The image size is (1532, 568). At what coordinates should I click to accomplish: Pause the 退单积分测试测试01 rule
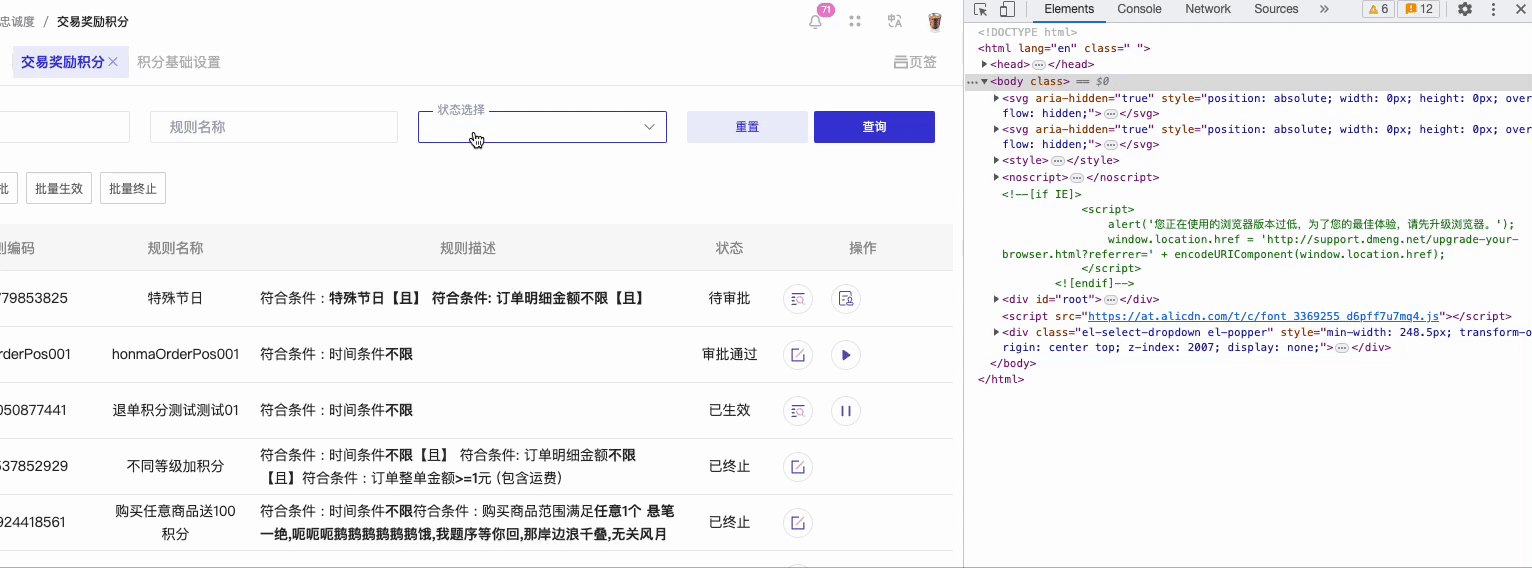pyautogui.click(x=846, y=410)
